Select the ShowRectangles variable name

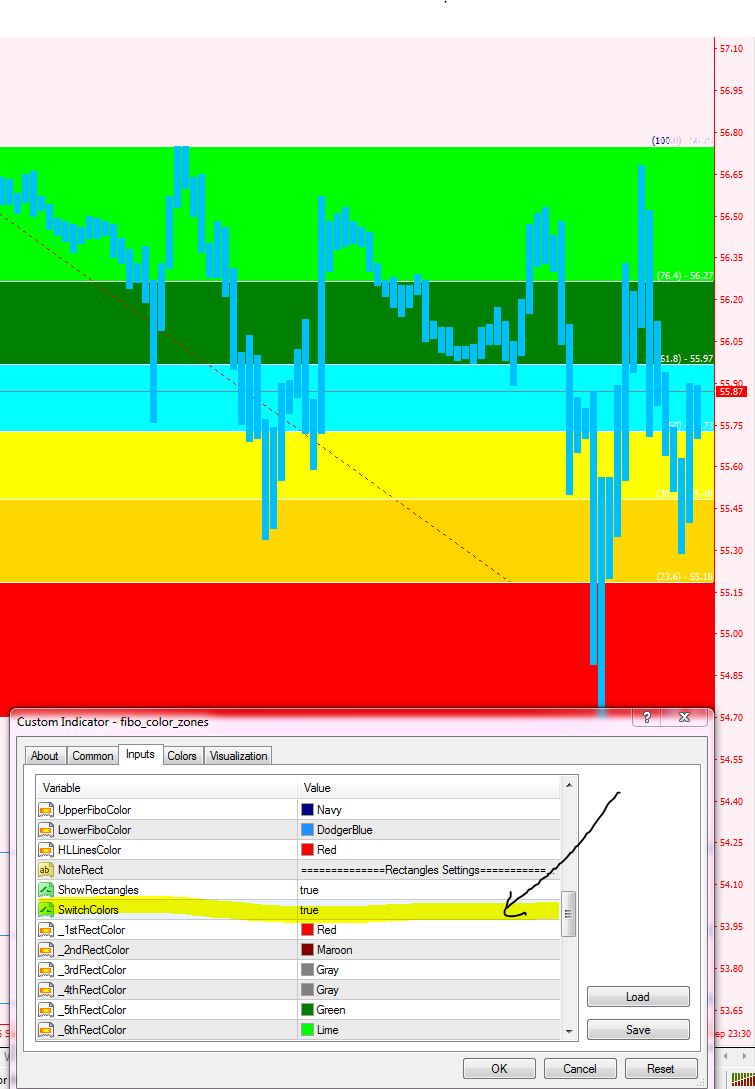tap(98, 890)
